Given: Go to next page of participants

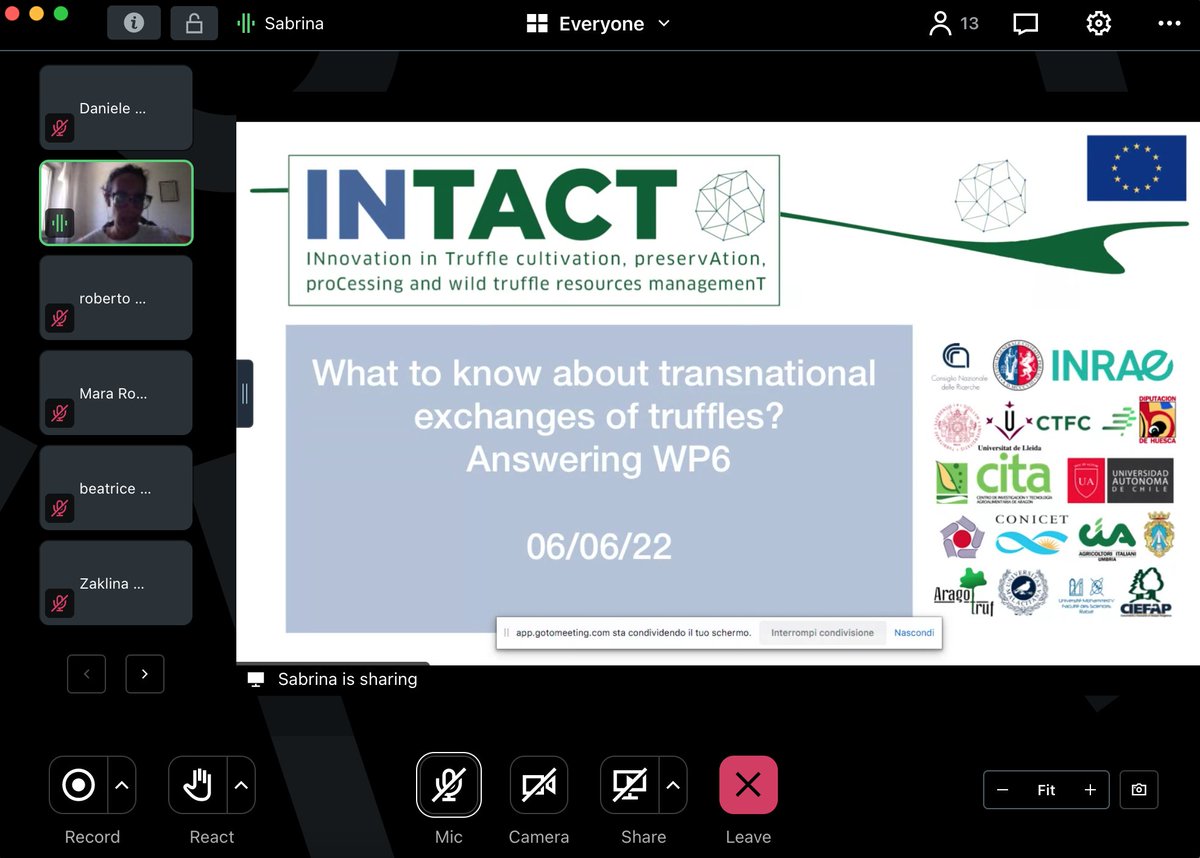Looking at the screenshot, I should [144, 674].
